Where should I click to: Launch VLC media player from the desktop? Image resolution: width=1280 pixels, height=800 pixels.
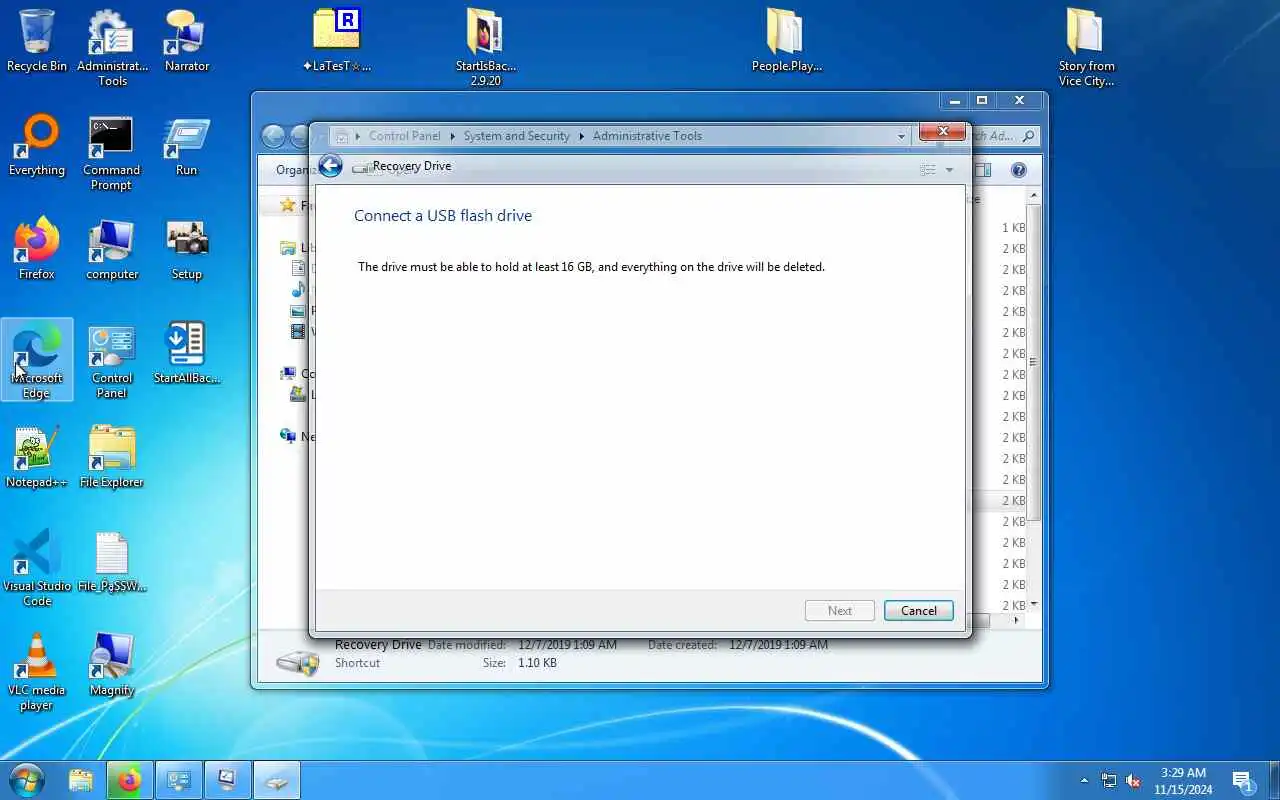coord(37,672)
